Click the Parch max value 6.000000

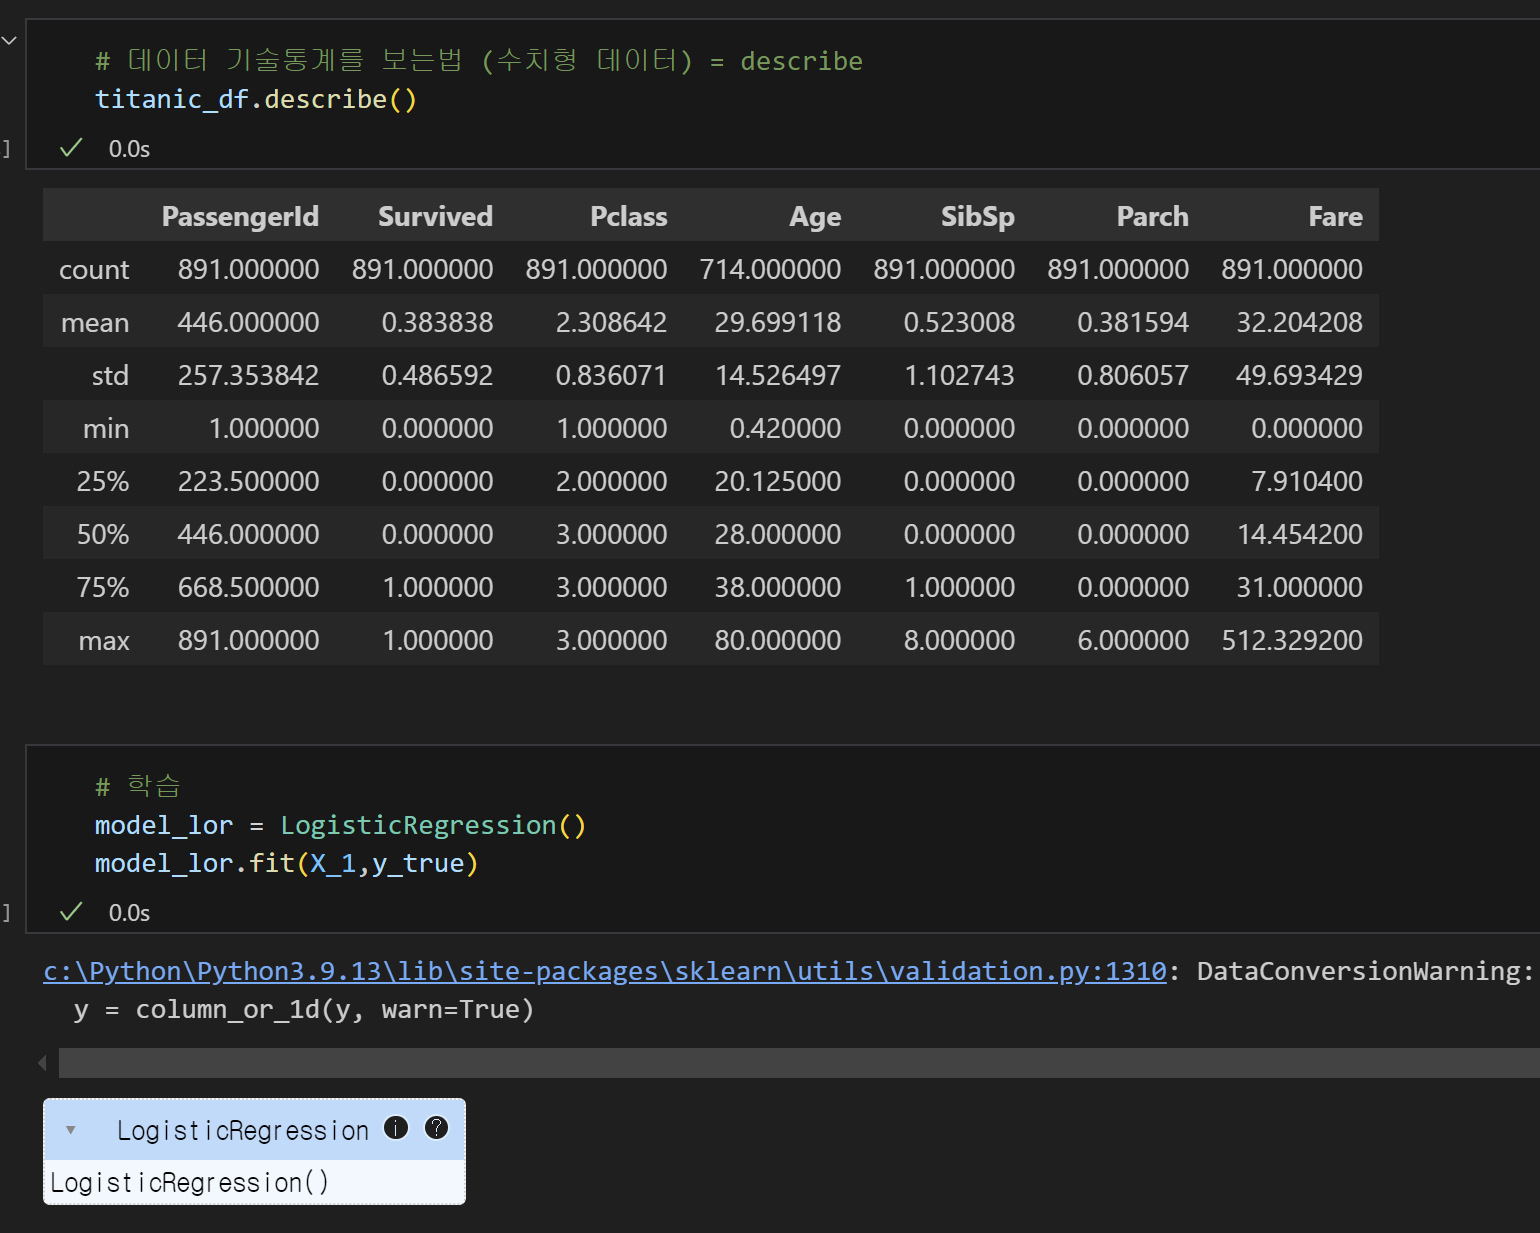click(x=1133, y=640)
